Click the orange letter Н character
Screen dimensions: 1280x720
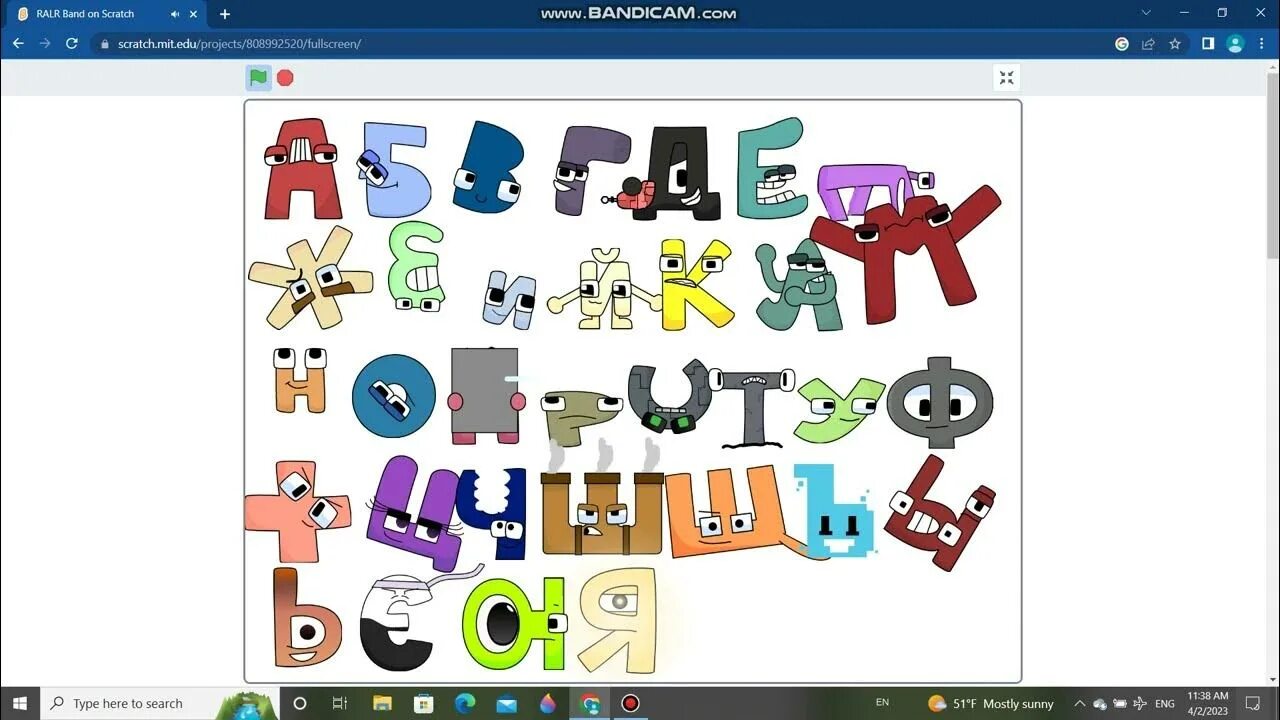point(300,380)
